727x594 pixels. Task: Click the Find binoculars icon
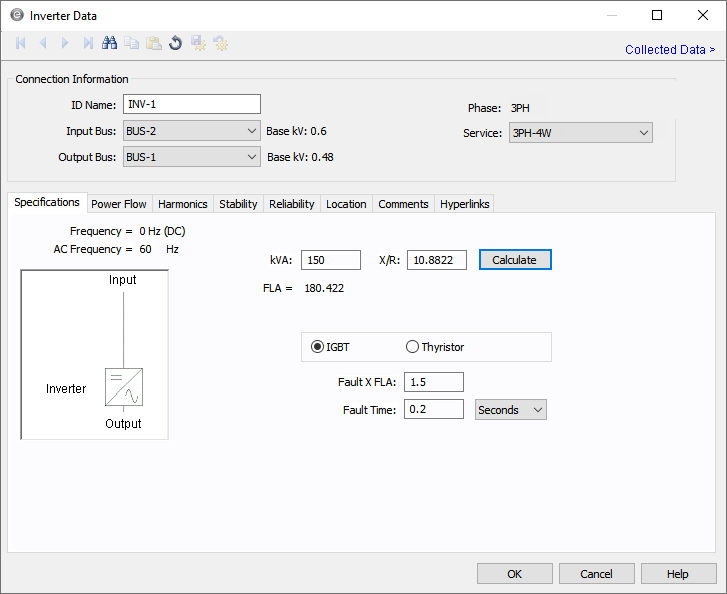tap(110, 43)
